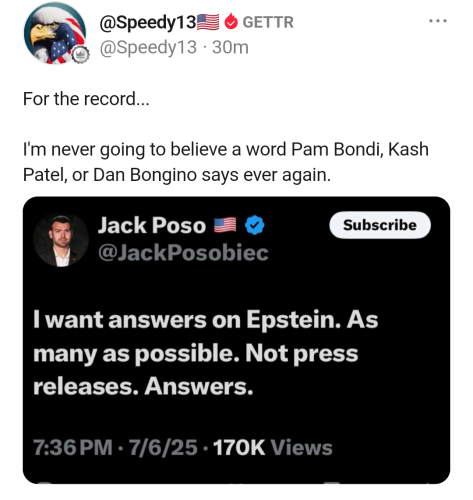Click the 170K Views count
Viewport: 473px width, 500px height.
[x=273, y=447]
